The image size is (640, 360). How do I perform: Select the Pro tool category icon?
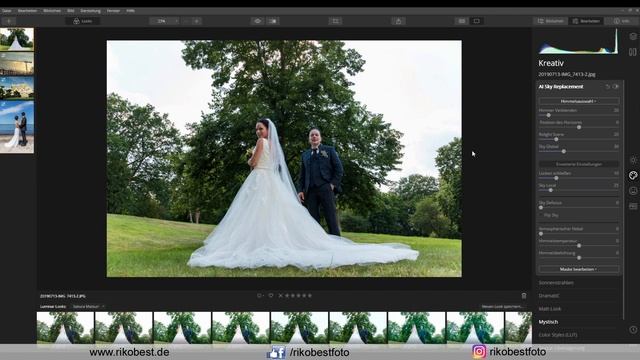click(633, 206)
